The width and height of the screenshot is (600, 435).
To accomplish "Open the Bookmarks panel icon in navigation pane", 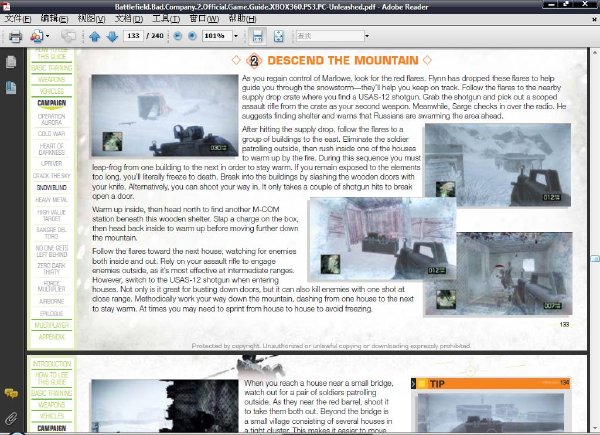I will (11, 87).
